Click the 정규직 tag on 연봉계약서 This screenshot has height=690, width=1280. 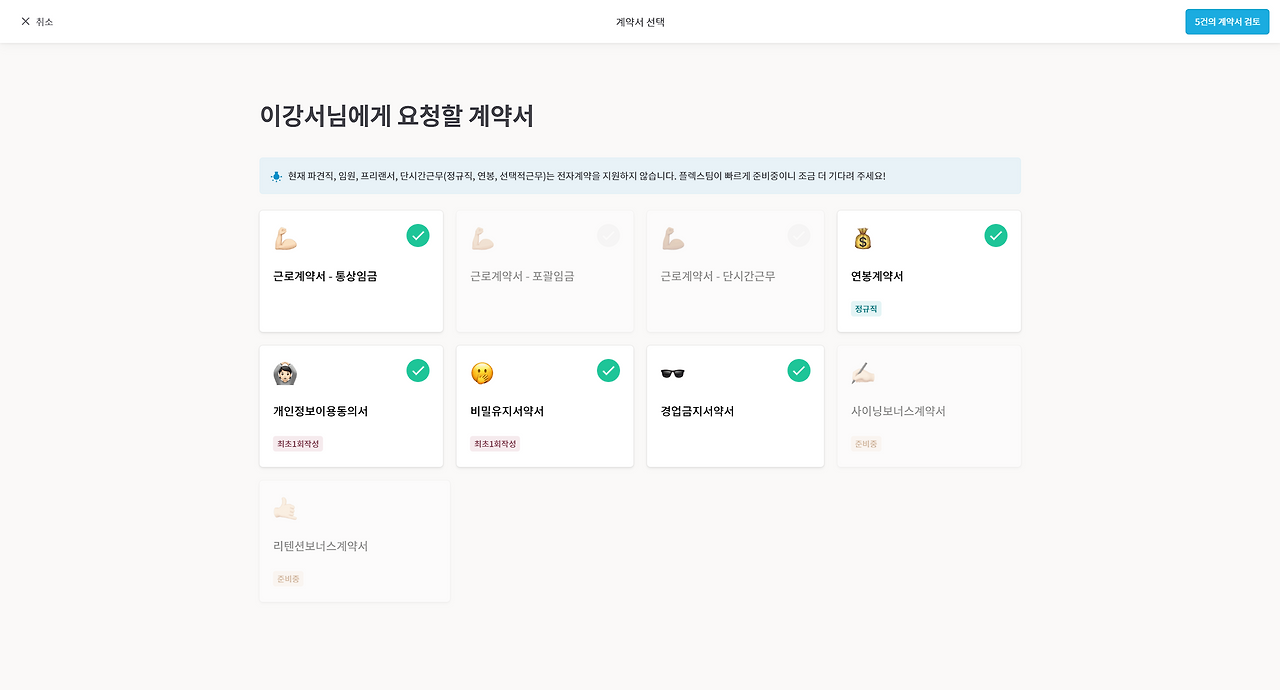(866, 309)
